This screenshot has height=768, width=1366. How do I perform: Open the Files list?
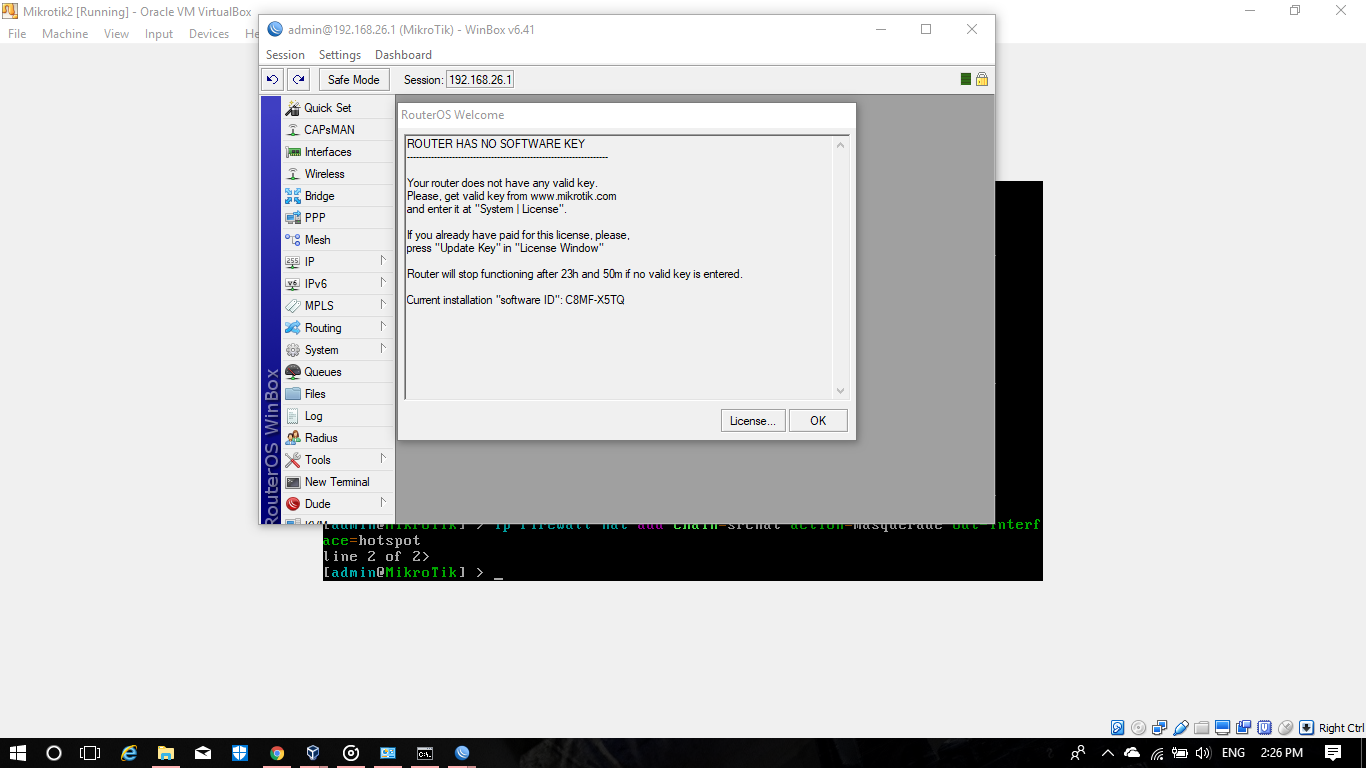338,394
